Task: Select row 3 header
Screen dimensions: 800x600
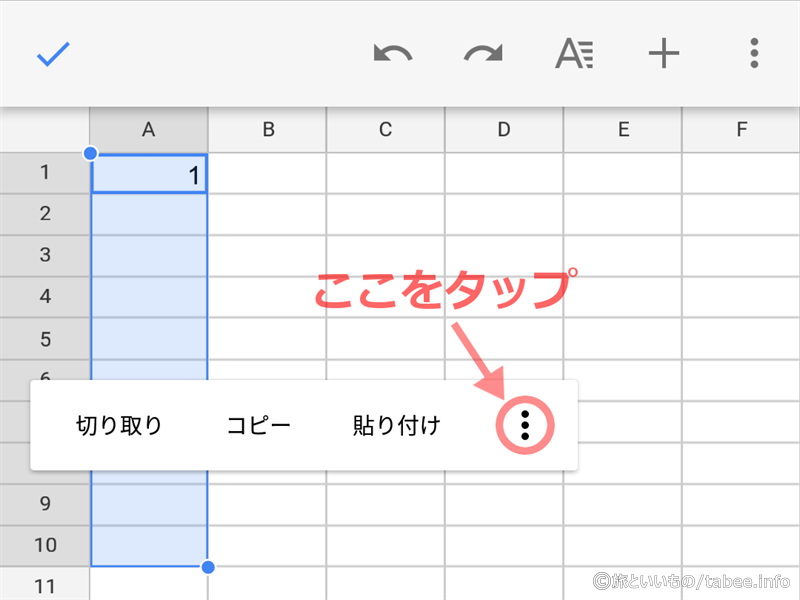Action: pyautogui.click(x=45, y=256)
